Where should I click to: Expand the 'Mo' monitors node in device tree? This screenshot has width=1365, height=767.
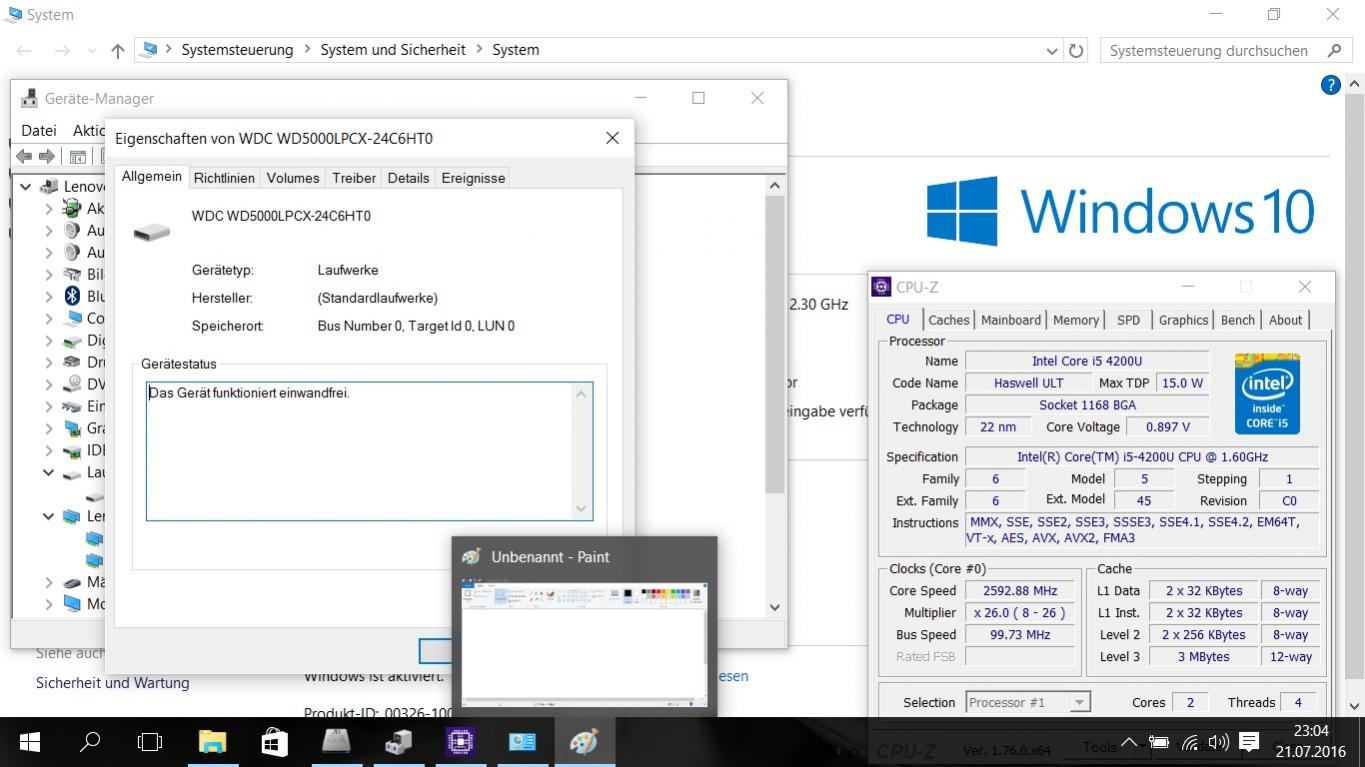click(49, 604)
